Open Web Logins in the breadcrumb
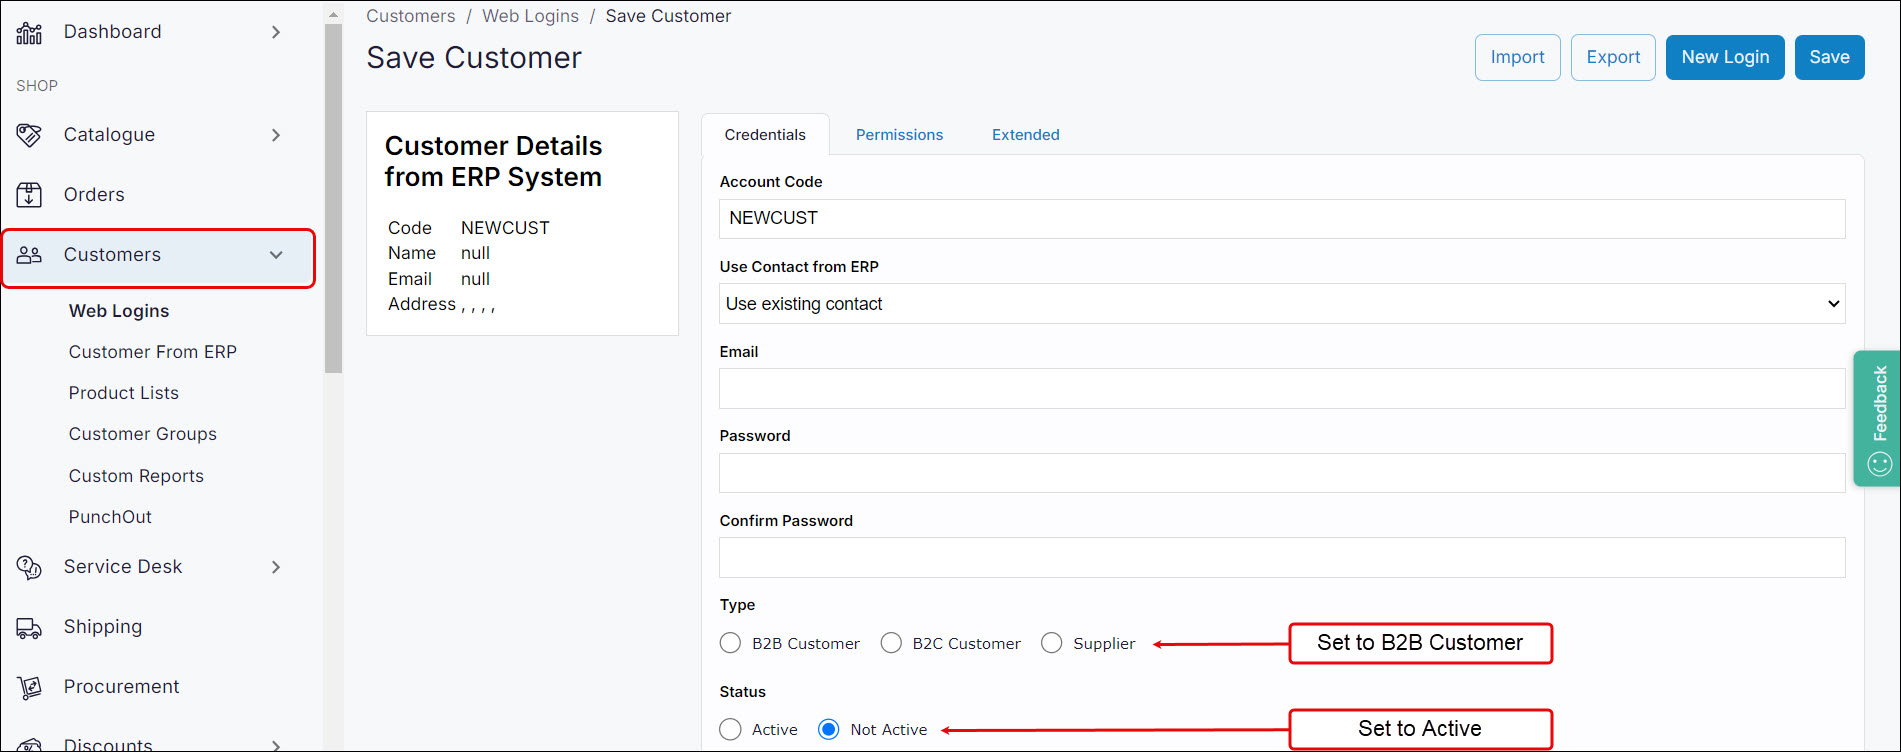Screen dimensions: 1901x753 [x=530, y=16]
